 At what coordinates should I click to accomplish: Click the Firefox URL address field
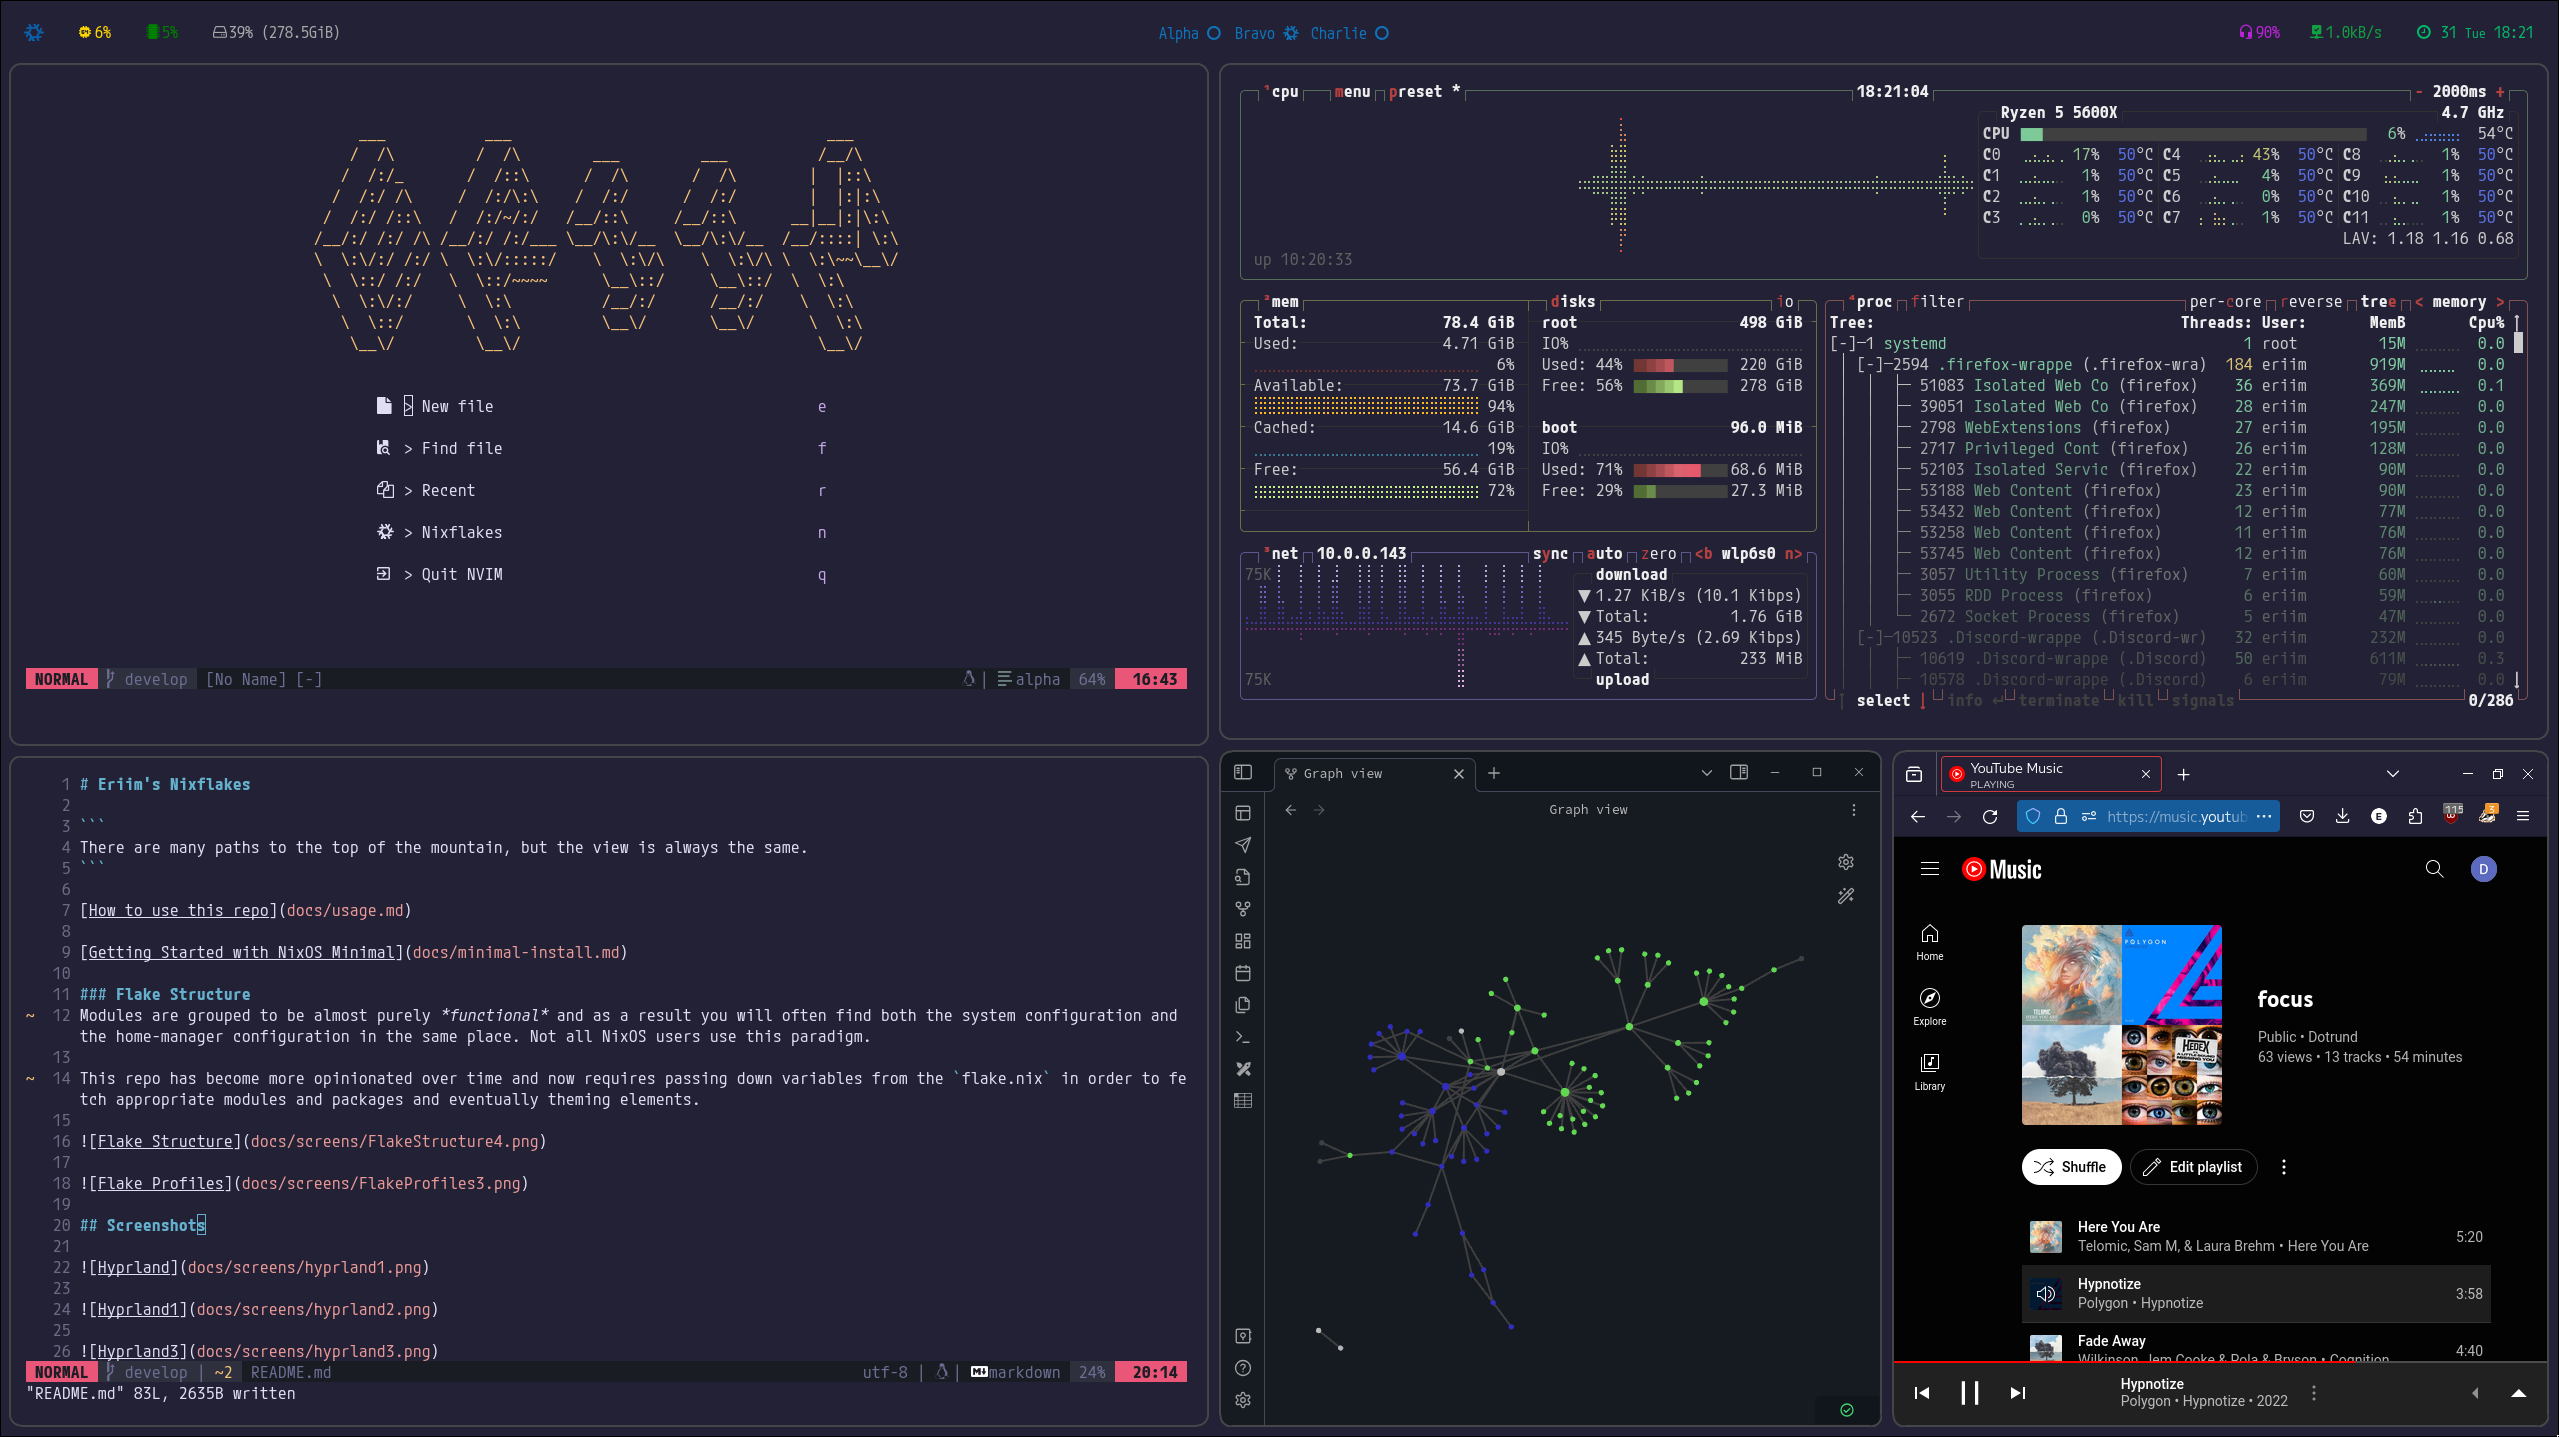pos(2175,816)
